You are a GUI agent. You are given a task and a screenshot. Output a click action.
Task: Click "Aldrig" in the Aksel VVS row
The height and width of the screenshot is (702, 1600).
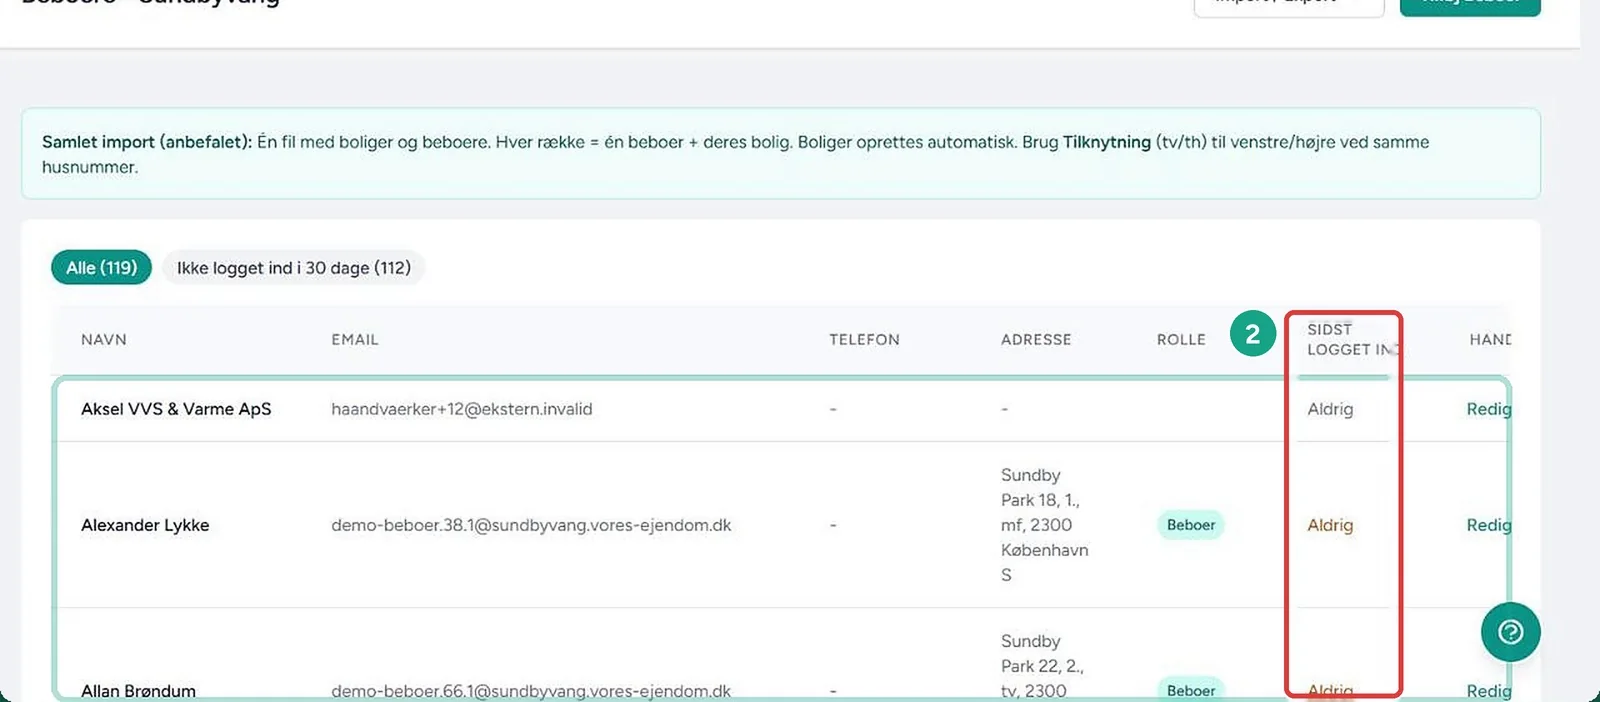point(1330,409)
